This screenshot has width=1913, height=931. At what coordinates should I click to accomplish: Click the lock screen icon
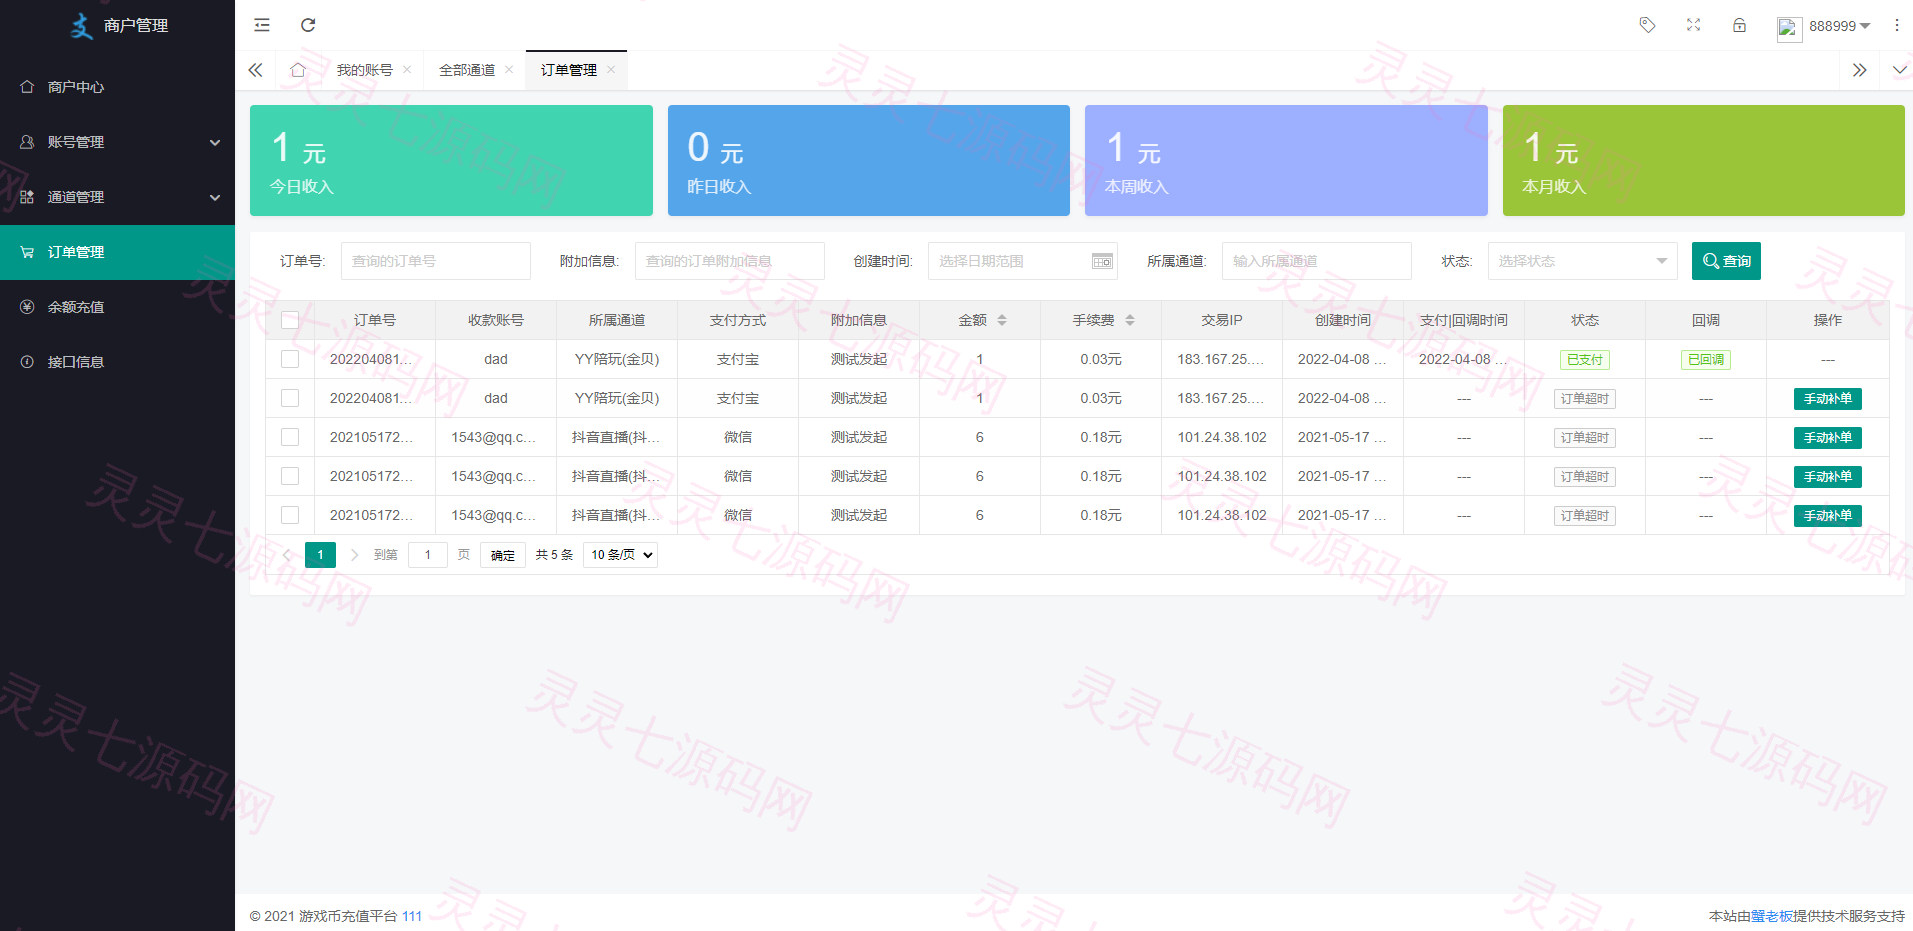(1739, 25)
